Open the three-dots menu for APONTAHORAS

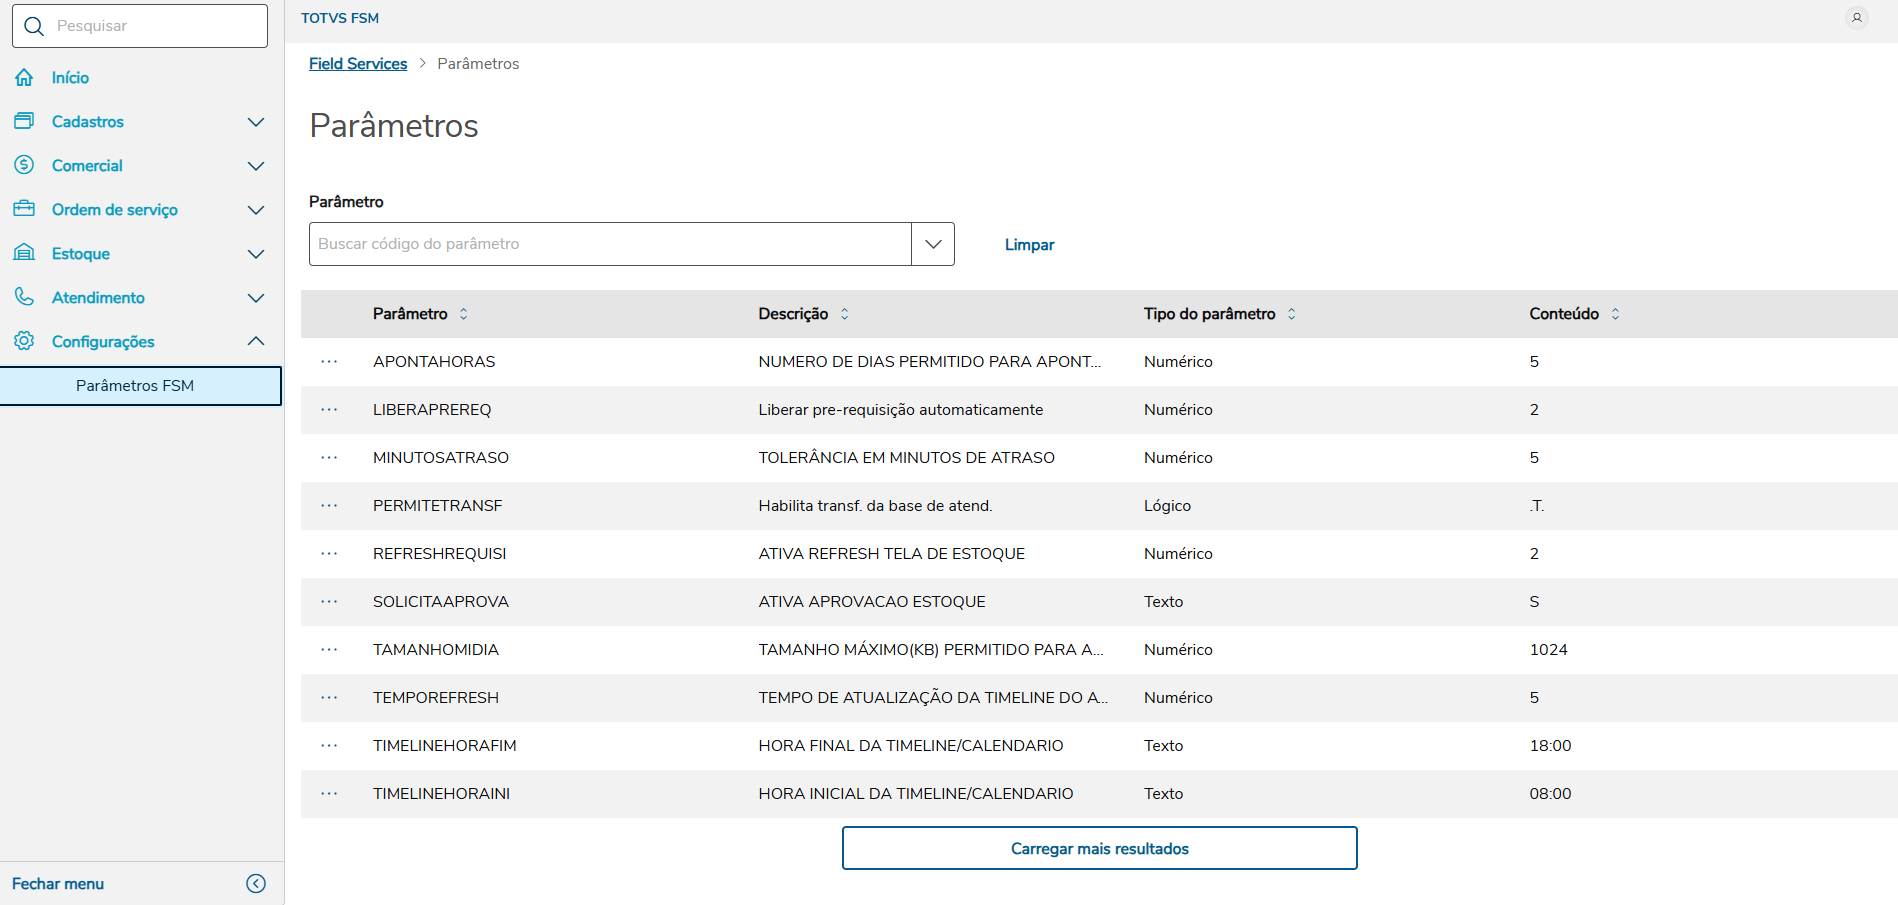[329, 362]
